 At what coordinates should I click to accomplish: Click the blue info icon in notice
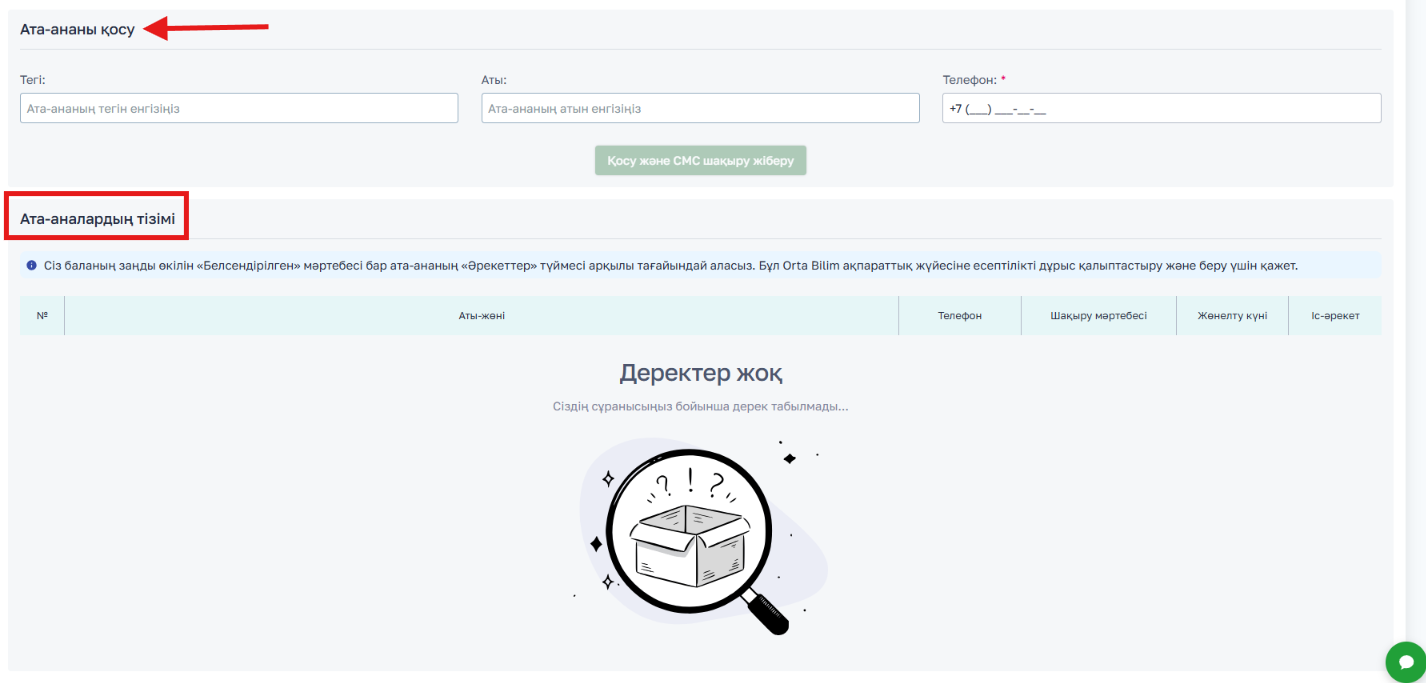pyautogui.click(x=32, y=266)
